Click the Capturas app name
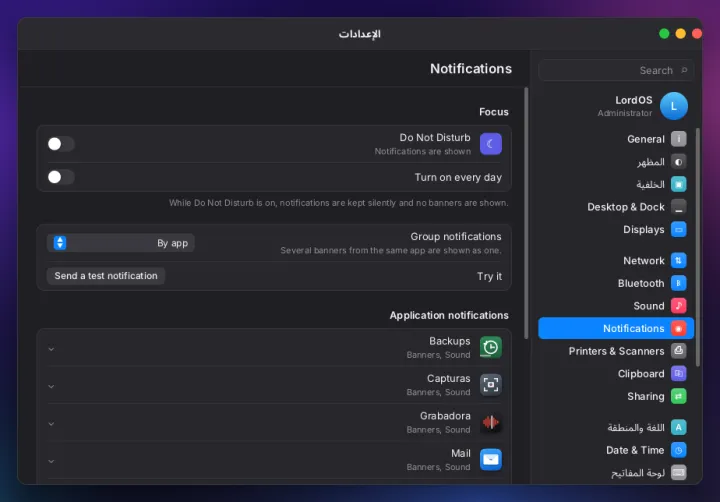Image resolution: width=720 pixels, height=502 pixels. (x=449, y=378)
